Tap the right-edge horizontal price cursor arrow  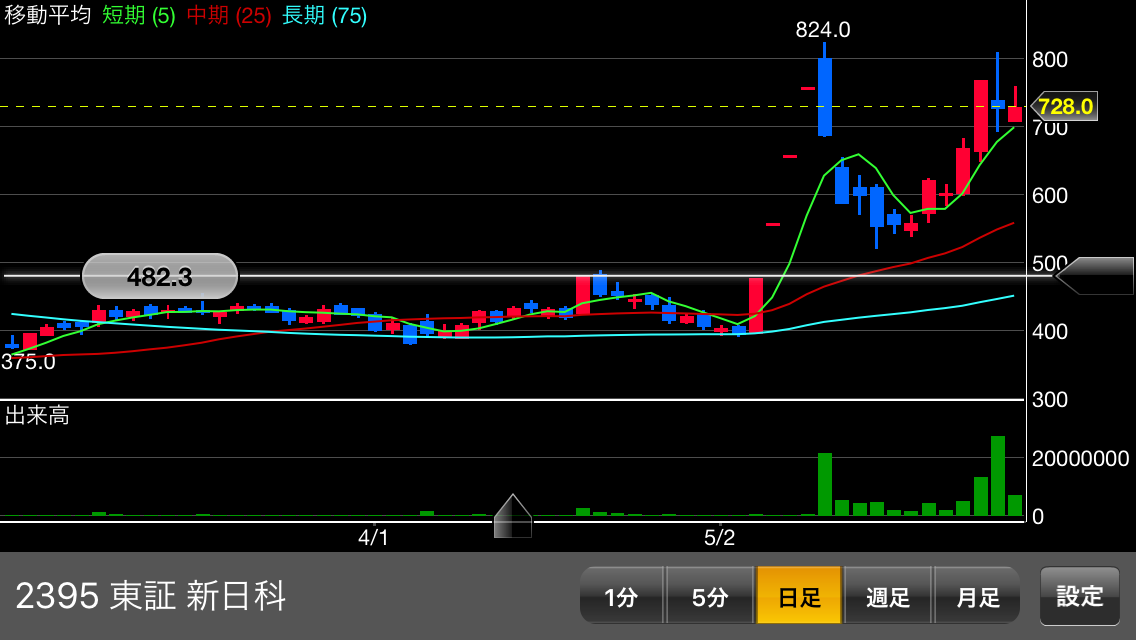tap(1096, 276)
